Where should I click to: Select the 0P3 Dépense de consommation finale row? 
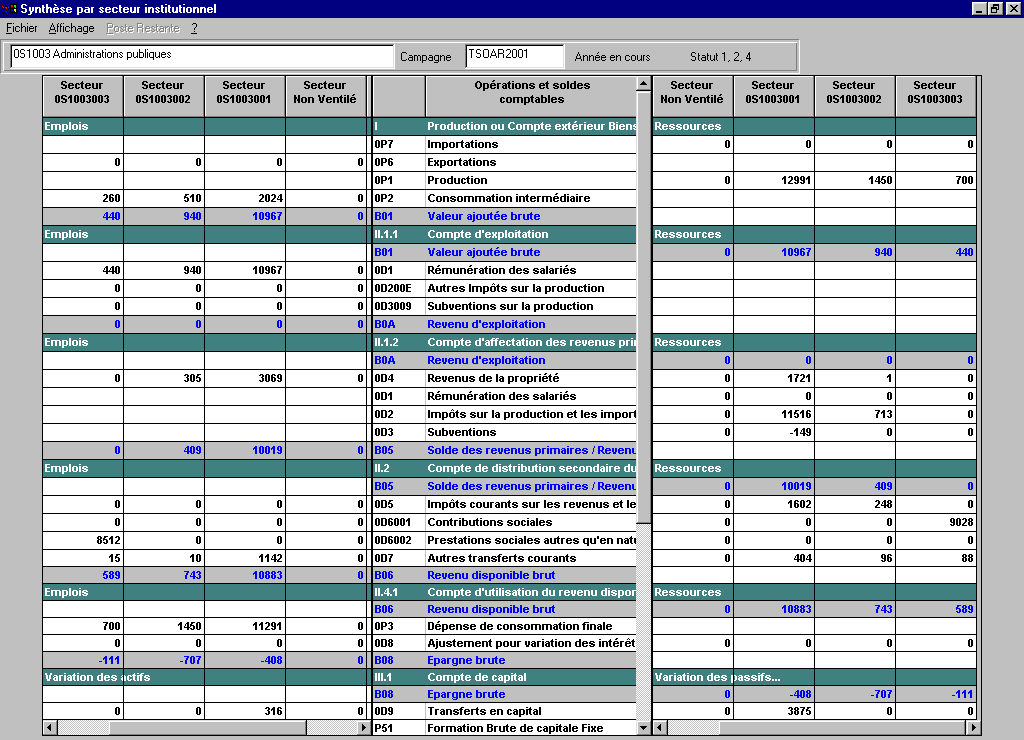[x=504, y=626]
